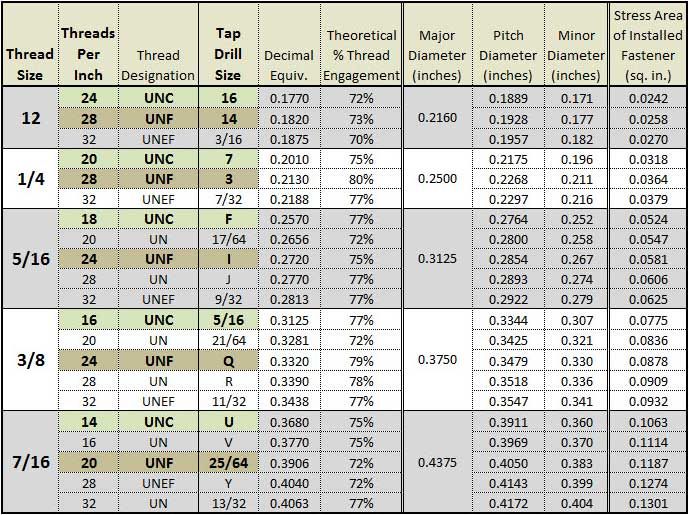Select tap drill size 13/32
Image resolution: width=689 pixels, height=515 pixels.
(x=228, y=503)
